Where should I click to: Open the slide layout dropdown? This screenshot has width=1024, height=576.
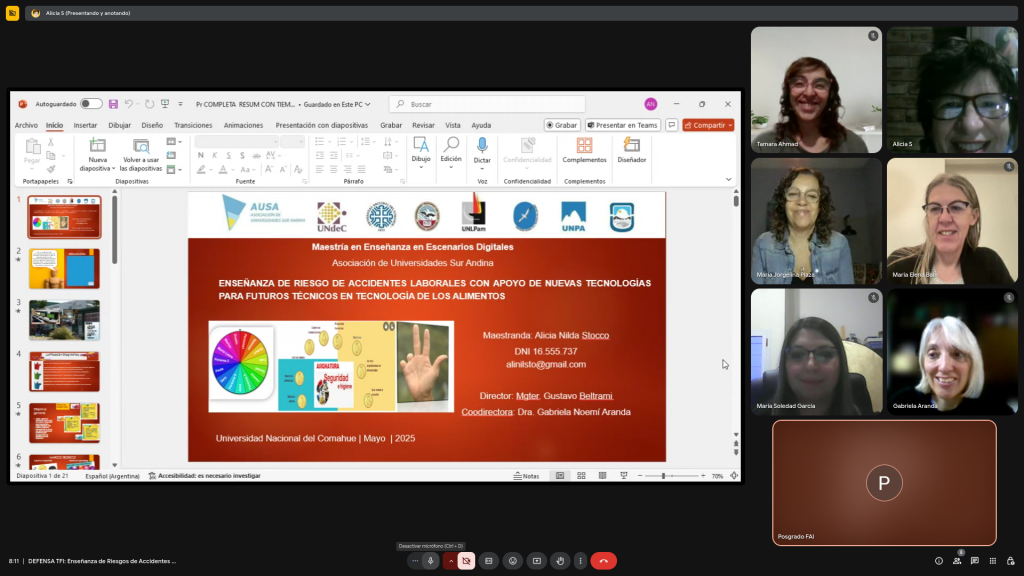174,142
